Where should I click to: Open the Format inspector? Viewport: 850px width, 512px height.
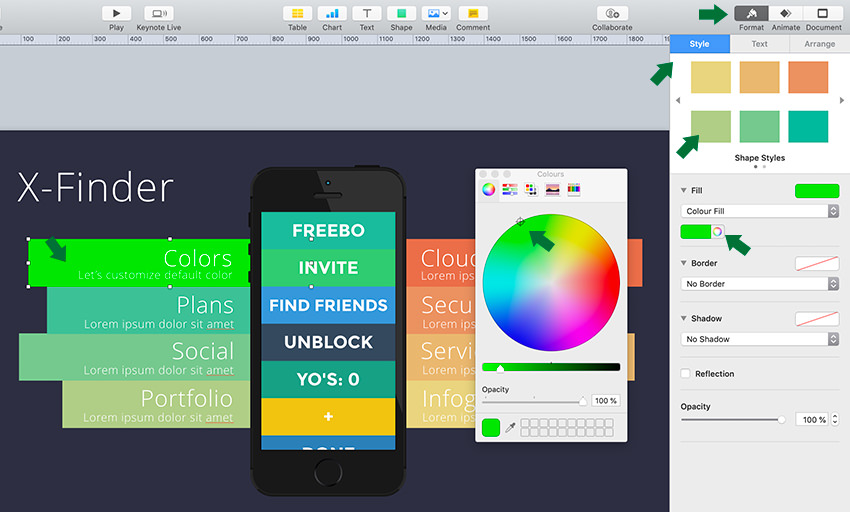751,14
